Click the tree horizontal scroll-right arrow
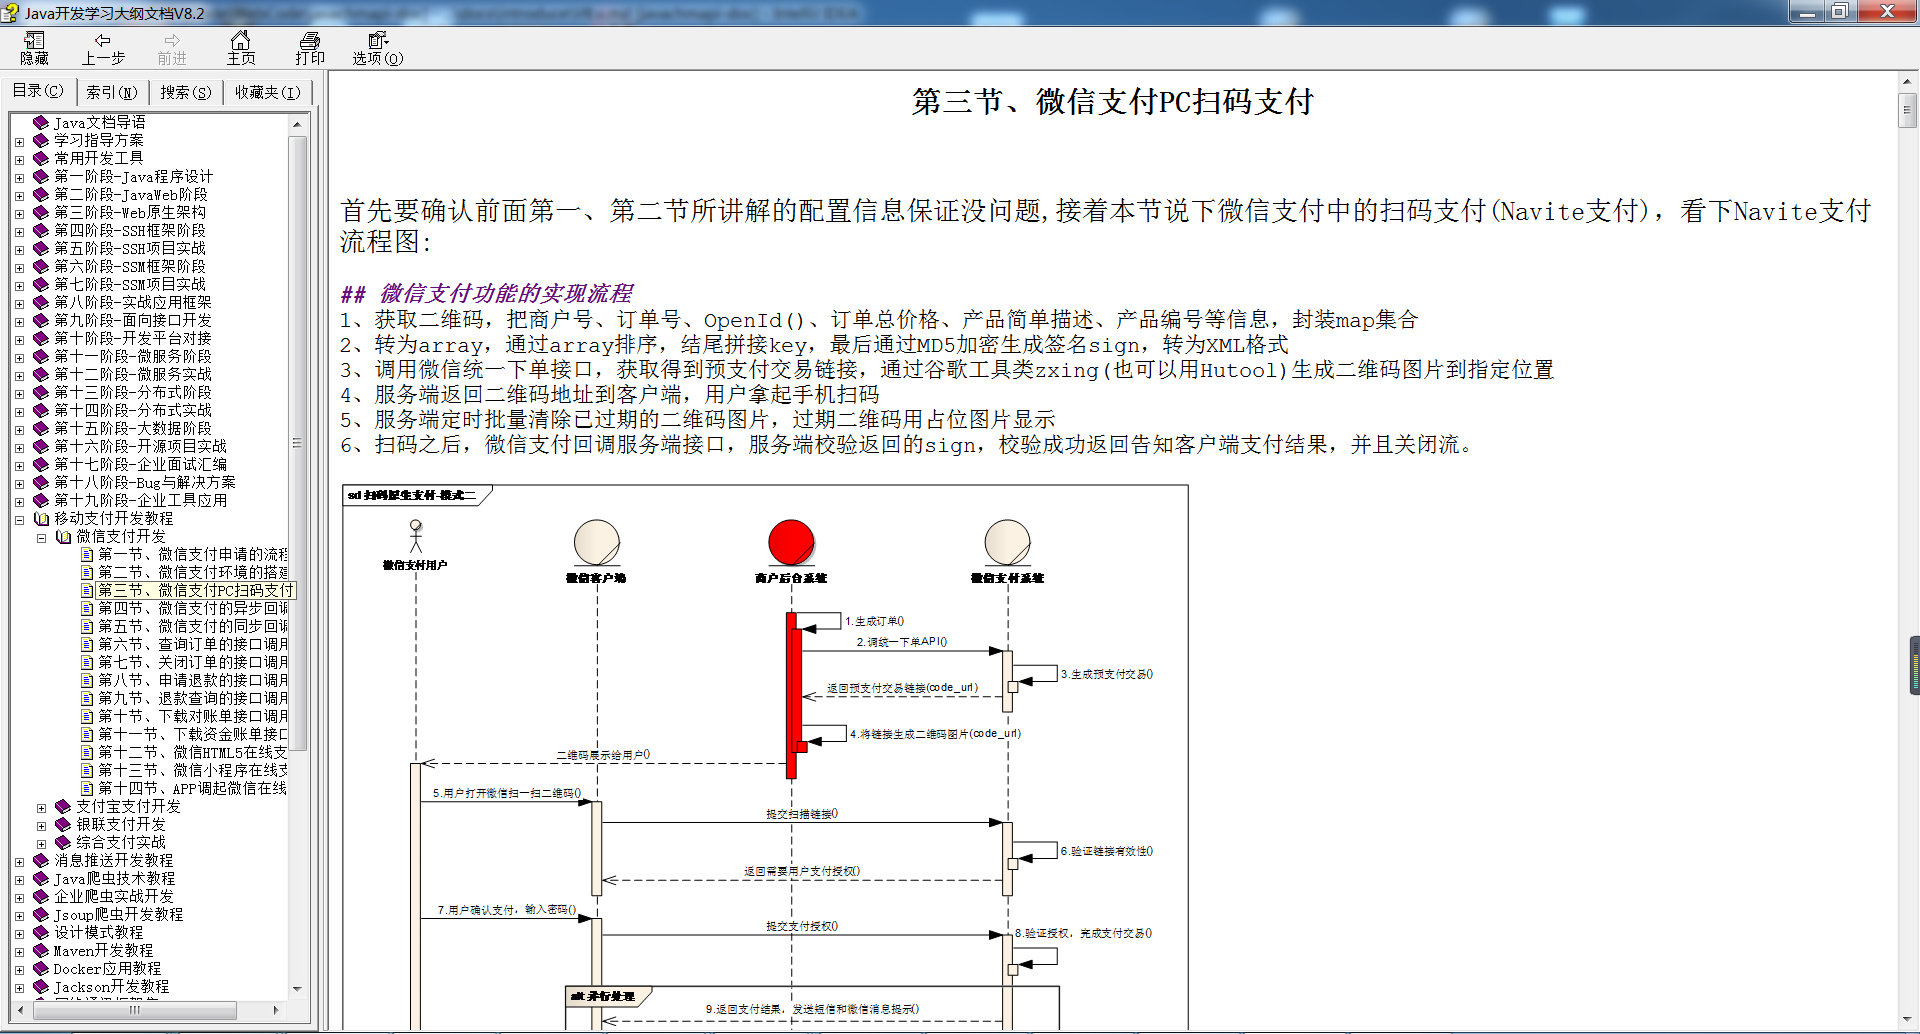This screenshot has width=1920, height=1034. (275, 1010)
